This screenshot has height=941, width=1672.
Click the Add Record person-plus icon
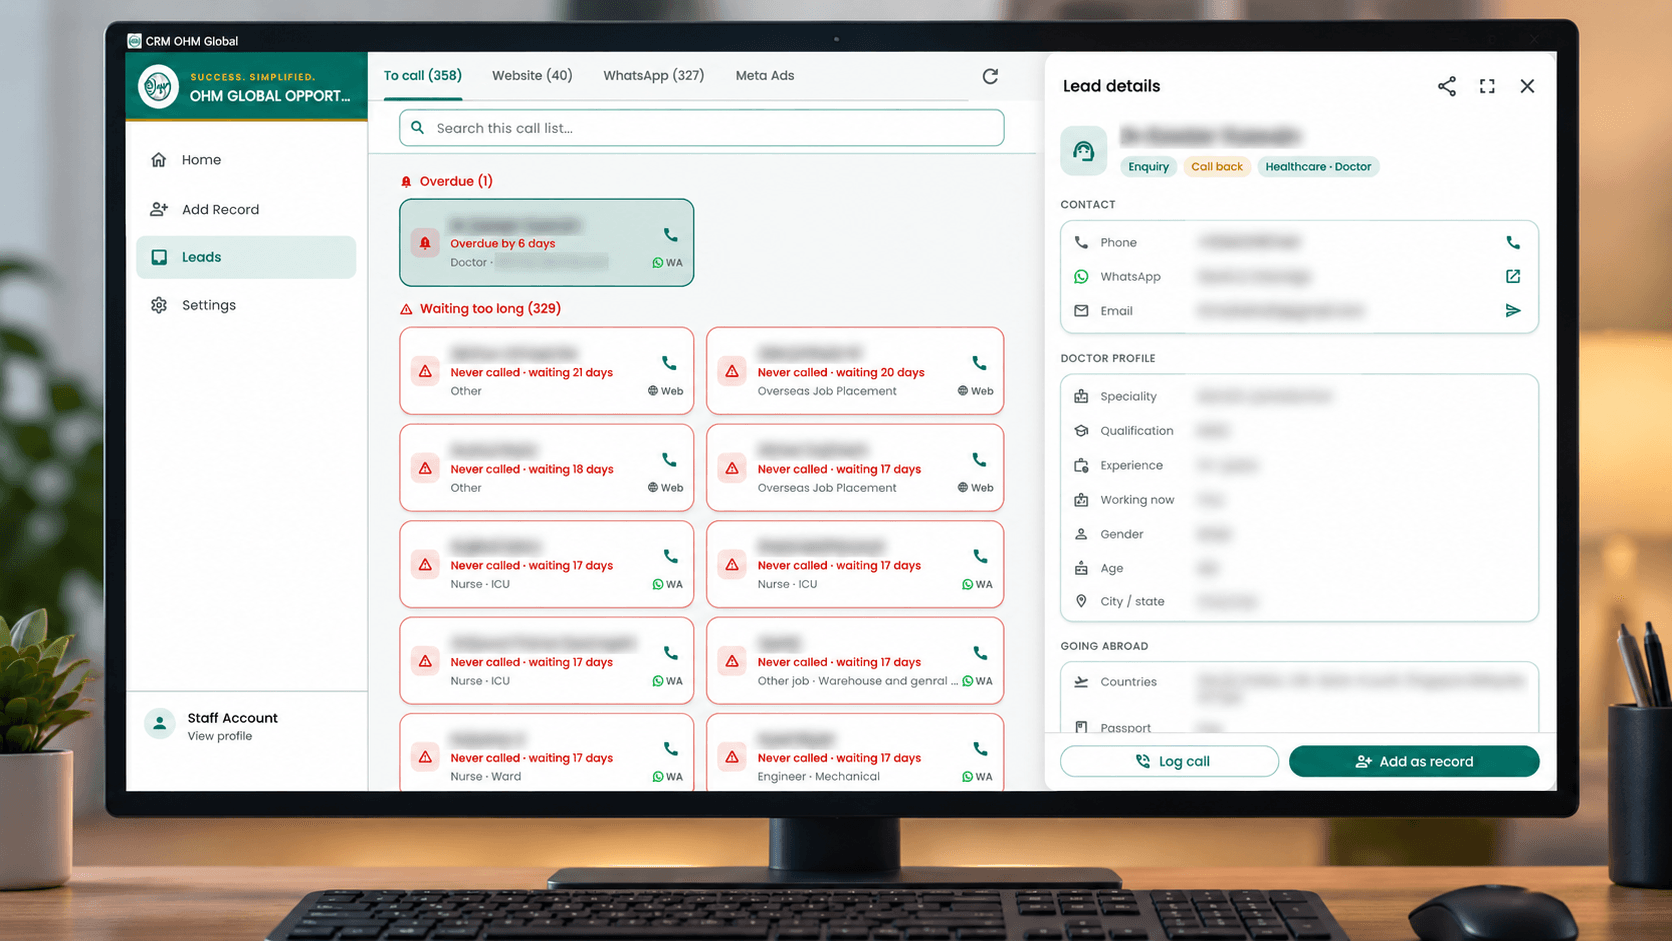(x=158, y=209)
